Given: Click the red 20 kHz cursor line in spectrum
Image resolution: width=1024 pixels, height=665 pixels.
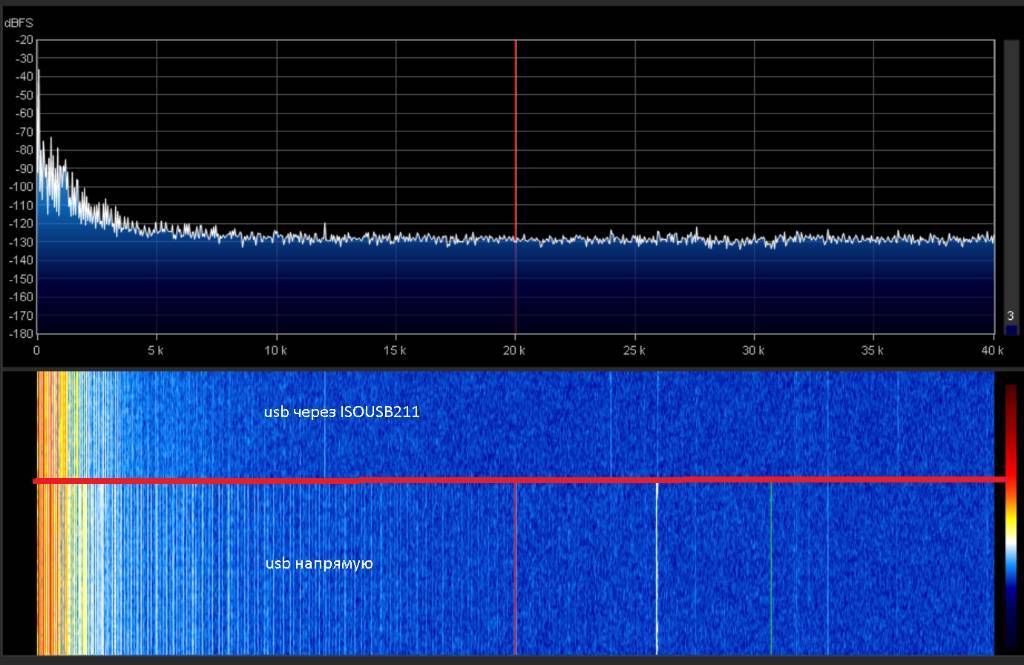Looking at the screenshot, I should coord(515,150).
